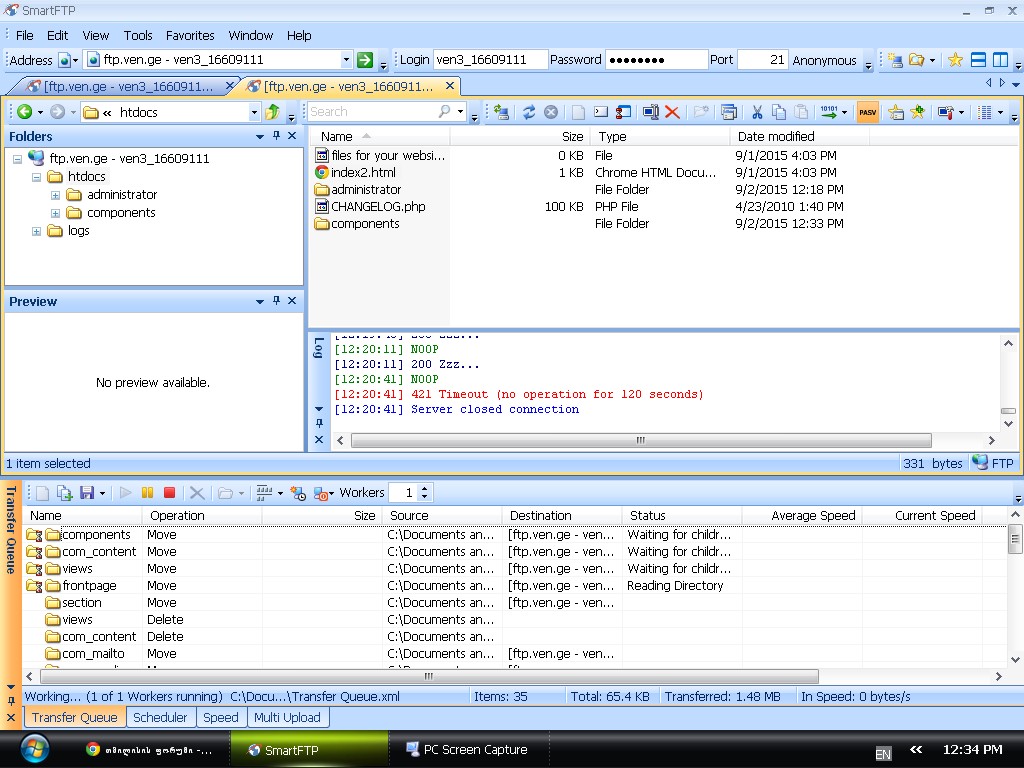This screenshot has width=1024, height=768.
Task: Click the green Connect arrow beside address
Action: [366, 60]
